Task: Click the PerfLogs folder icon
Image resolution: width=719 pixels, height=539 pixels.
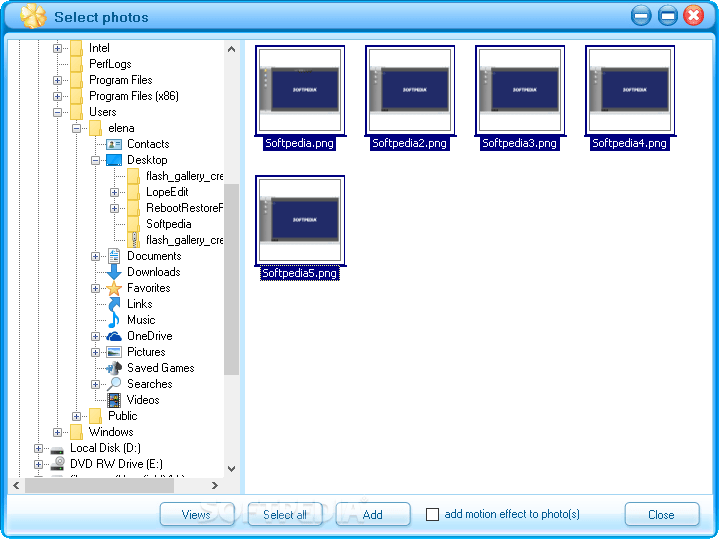Action: point(76,64)
